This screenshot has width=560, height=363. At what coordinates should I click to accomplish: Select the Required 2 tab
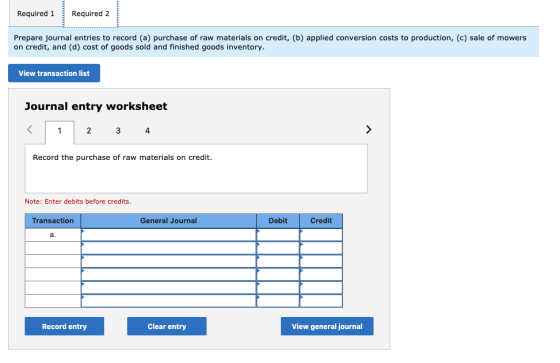90,14
